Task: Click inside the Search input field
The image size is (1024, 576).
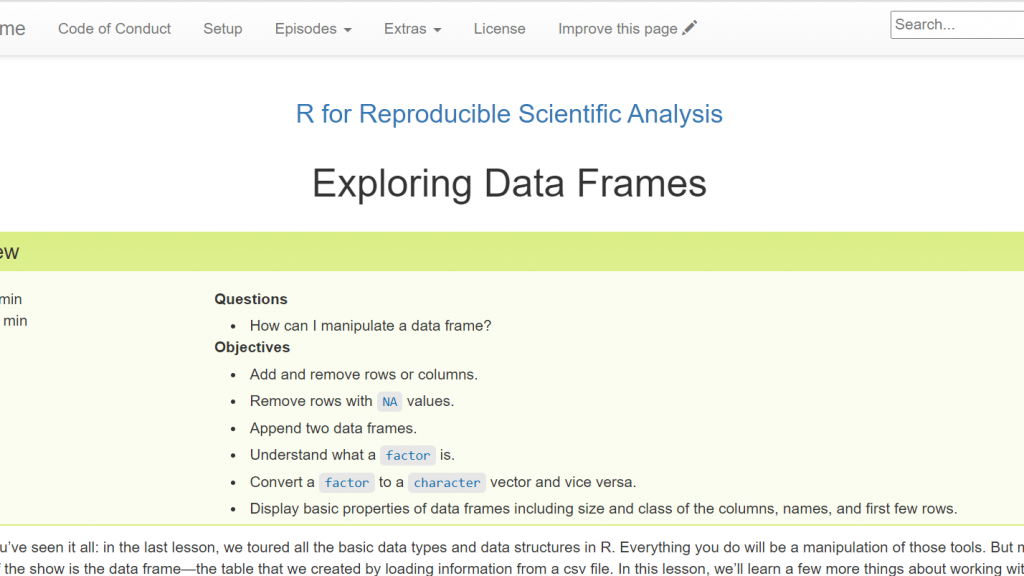Action: [x=957, y=25]
